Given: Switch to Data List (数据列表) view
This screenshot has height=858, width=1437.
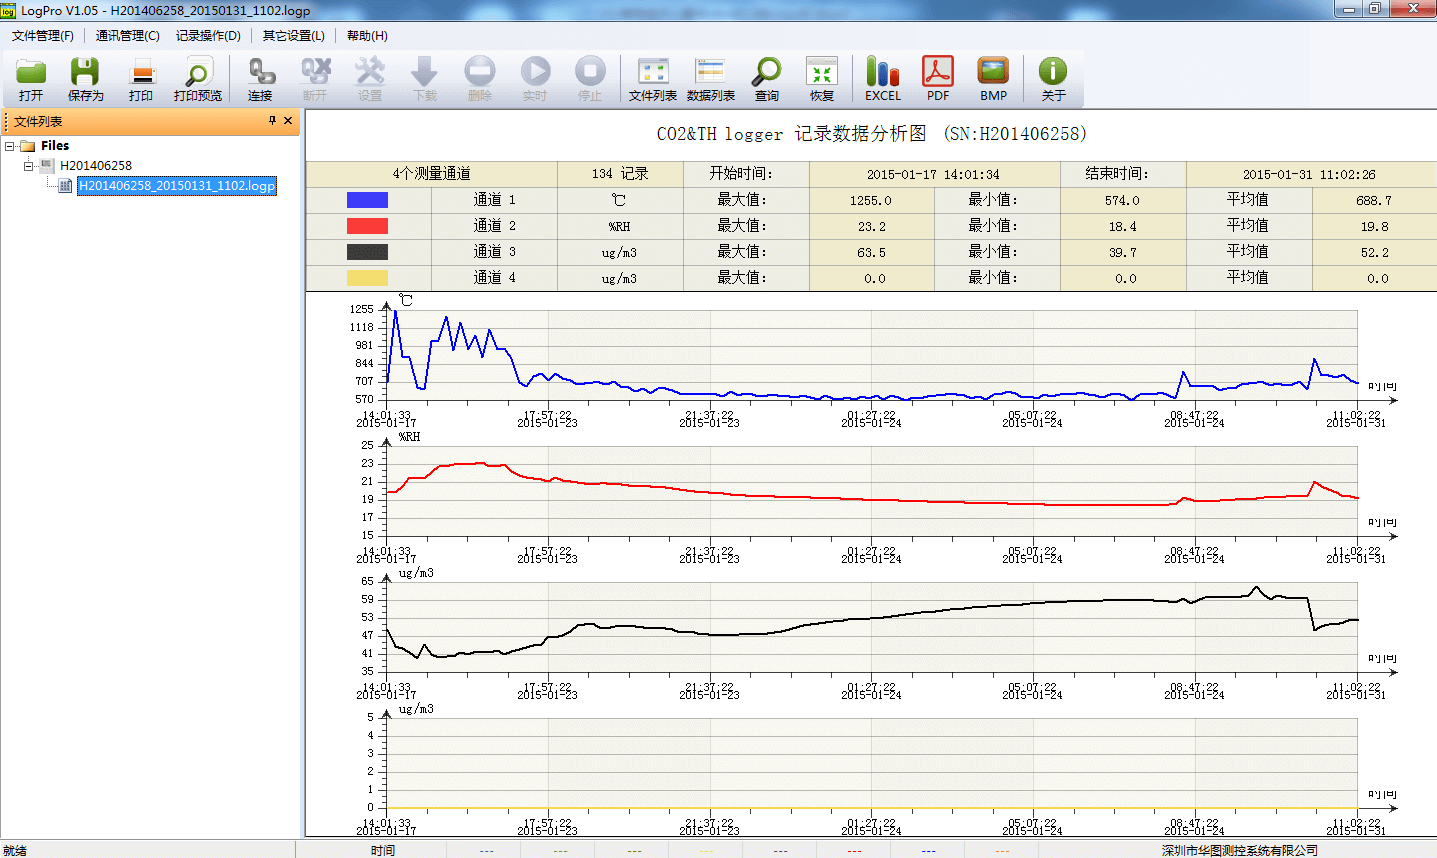Looking at the screenshot, I should 710,78.
